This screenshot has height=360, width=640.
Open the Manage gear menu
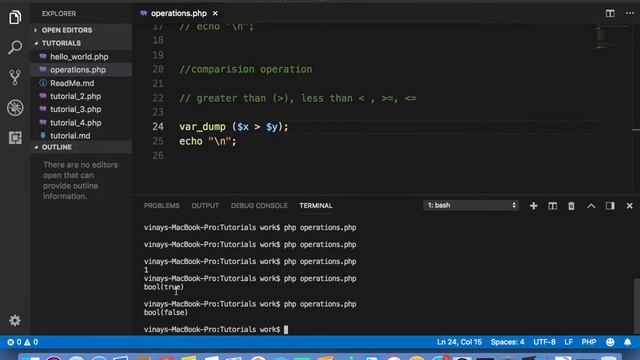(15, 320)
